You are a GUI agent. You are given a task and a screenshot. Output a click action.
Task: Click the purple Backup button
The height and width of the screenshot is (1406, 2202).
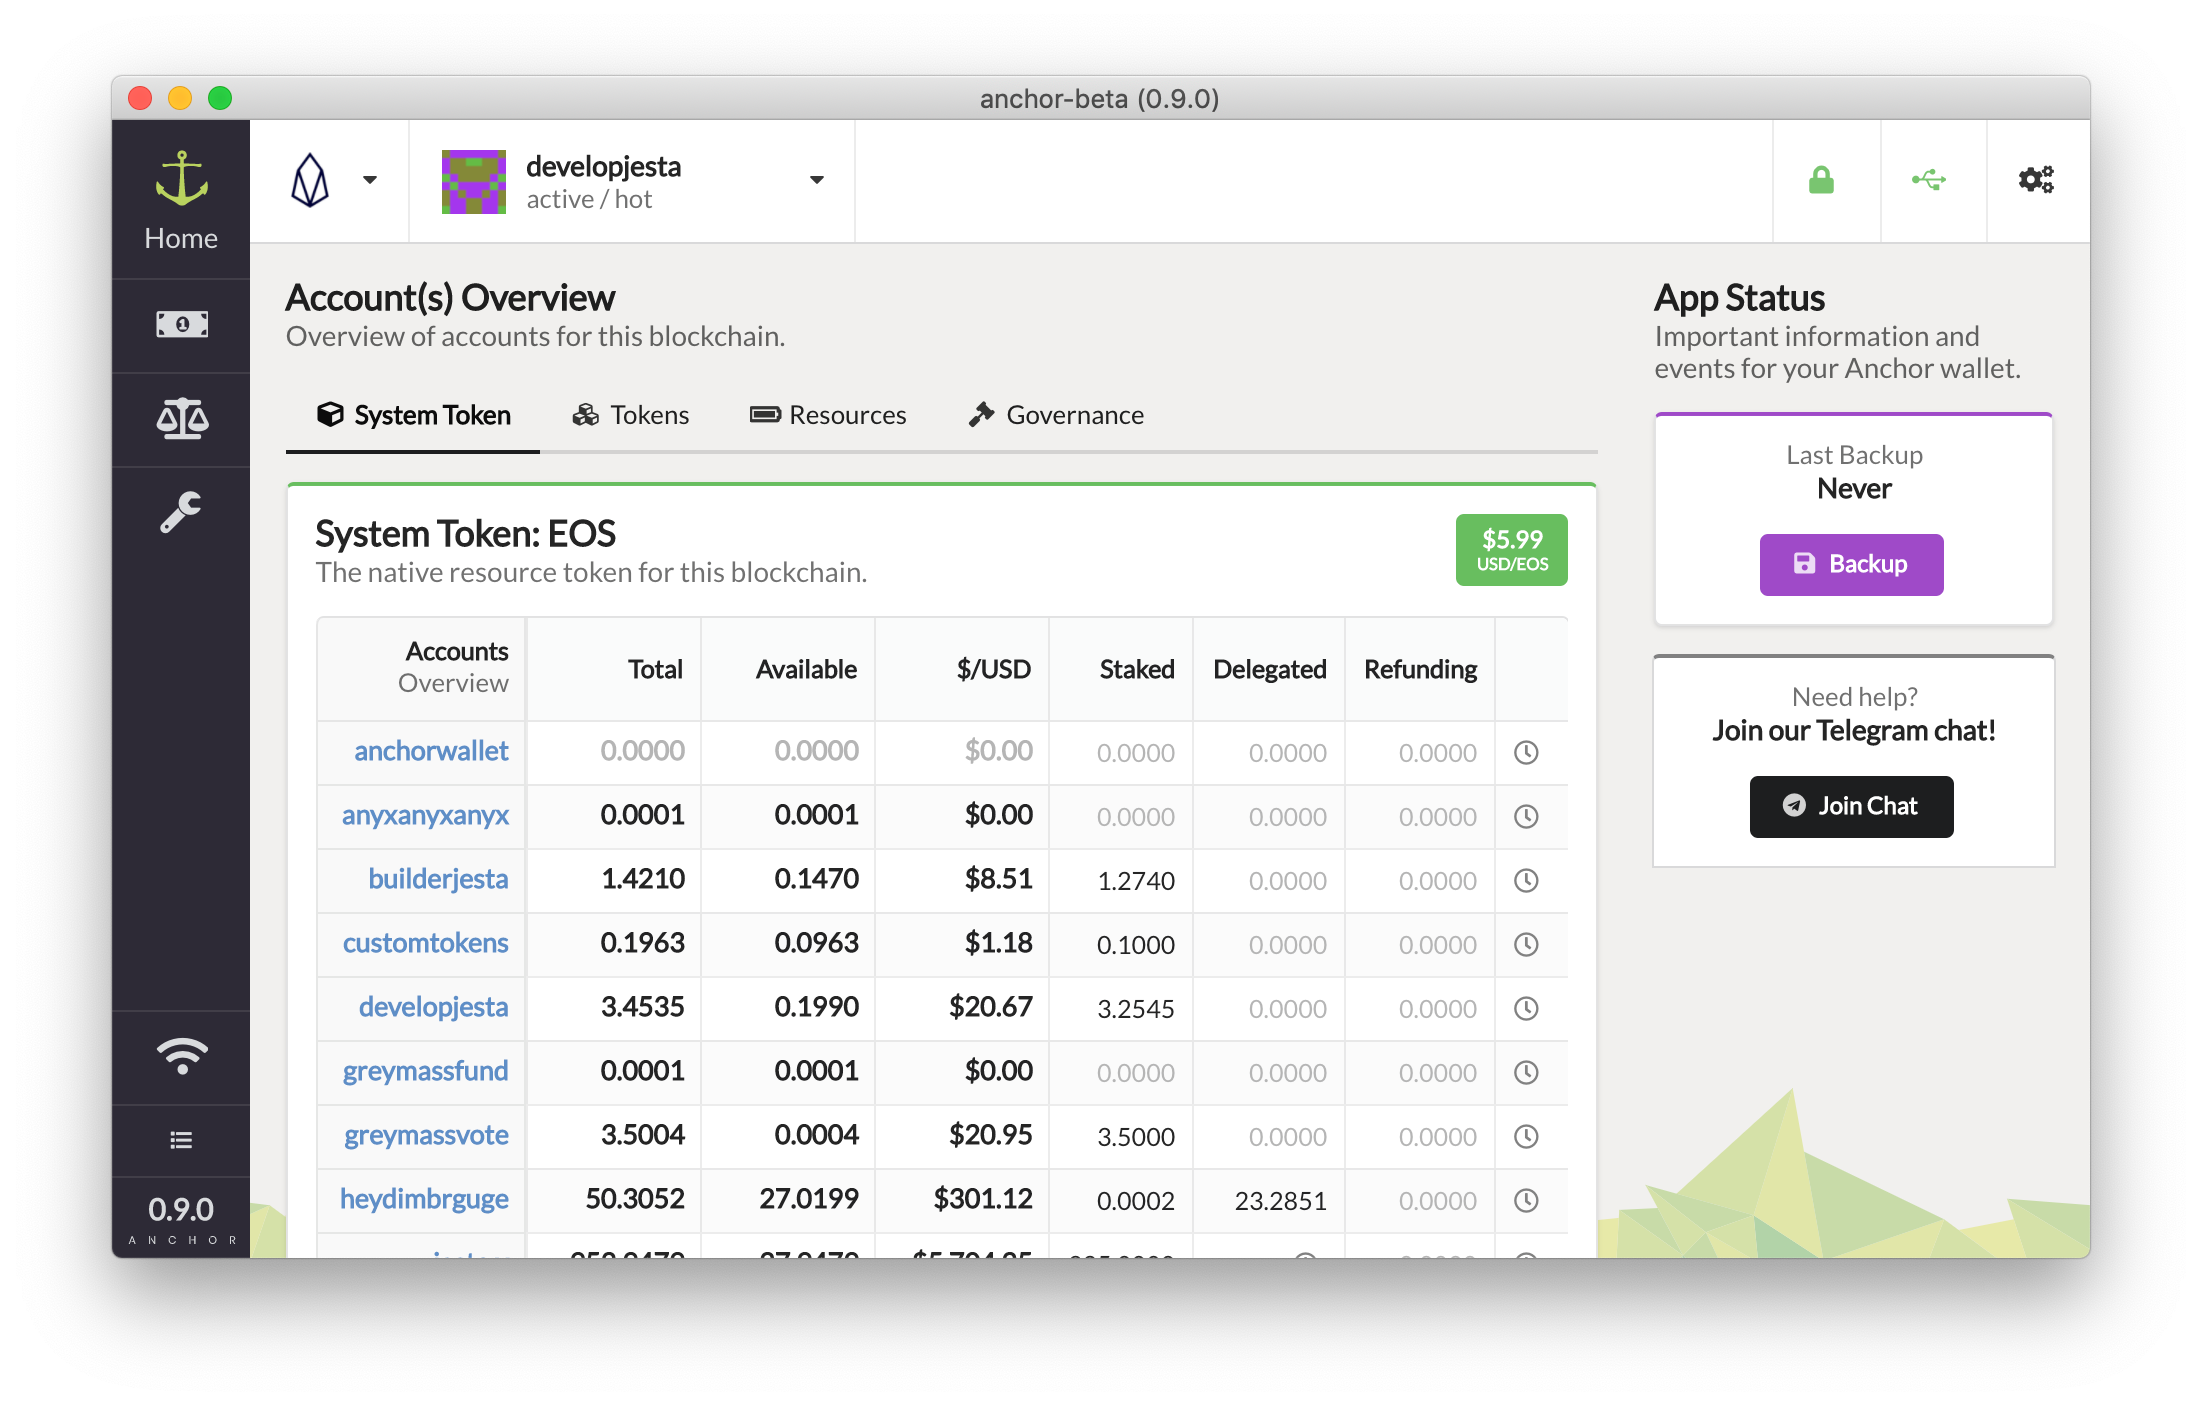click(x=1851, y=565)
